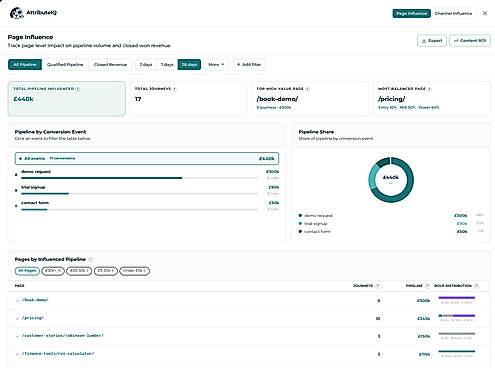Click the Total Pipeline Influenced info icon

[77, 89]
